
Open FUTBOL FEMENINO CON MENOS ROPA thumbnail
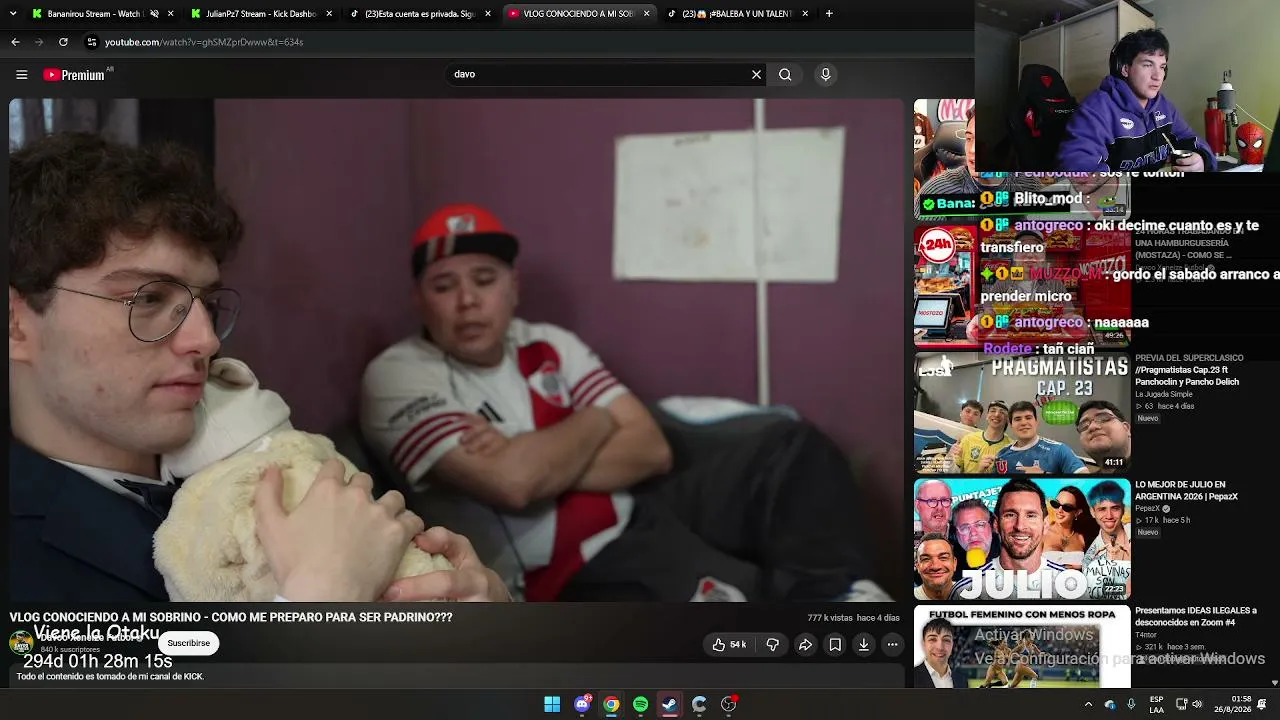(x=1022, y=646)
